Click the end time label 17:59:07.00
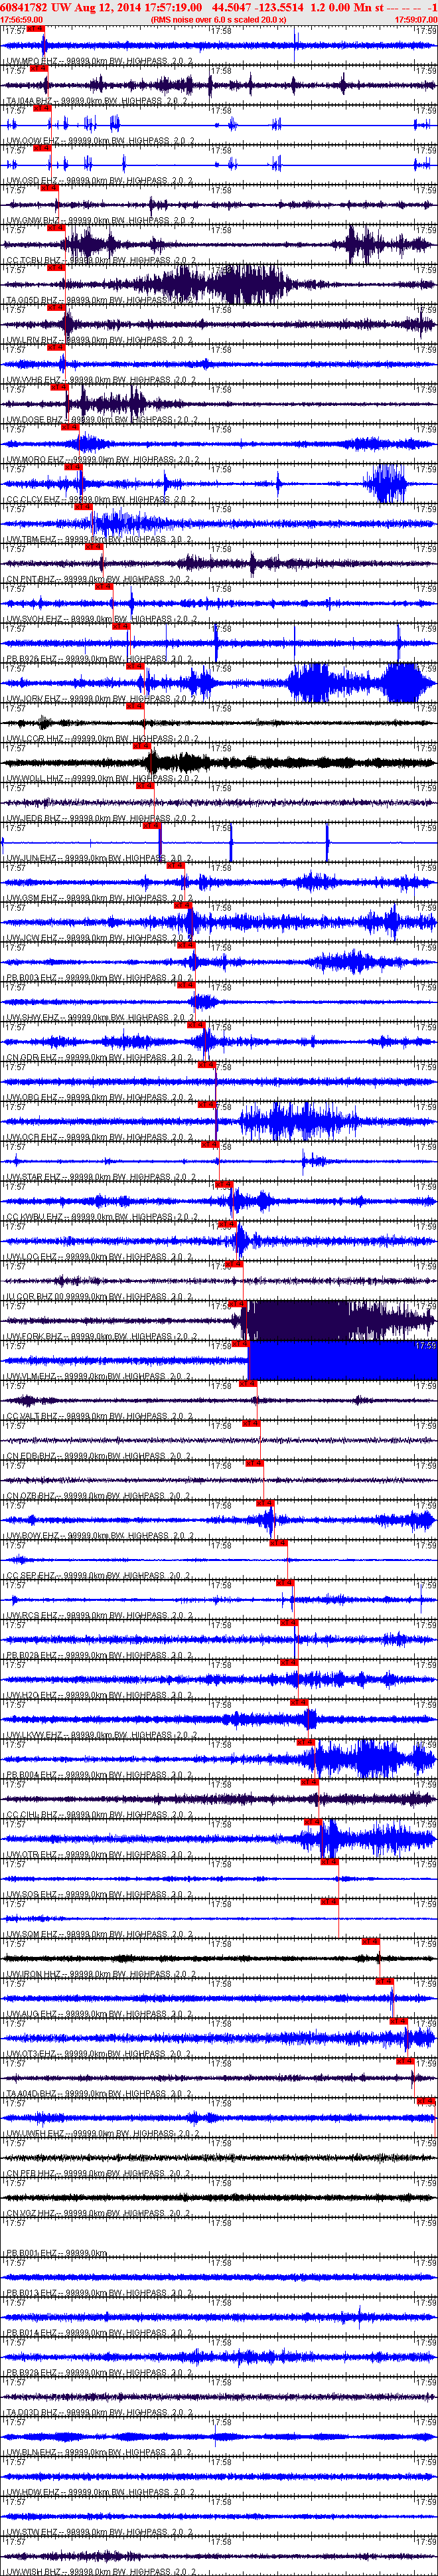438x2576 pixels. click(x=415, y=19)
